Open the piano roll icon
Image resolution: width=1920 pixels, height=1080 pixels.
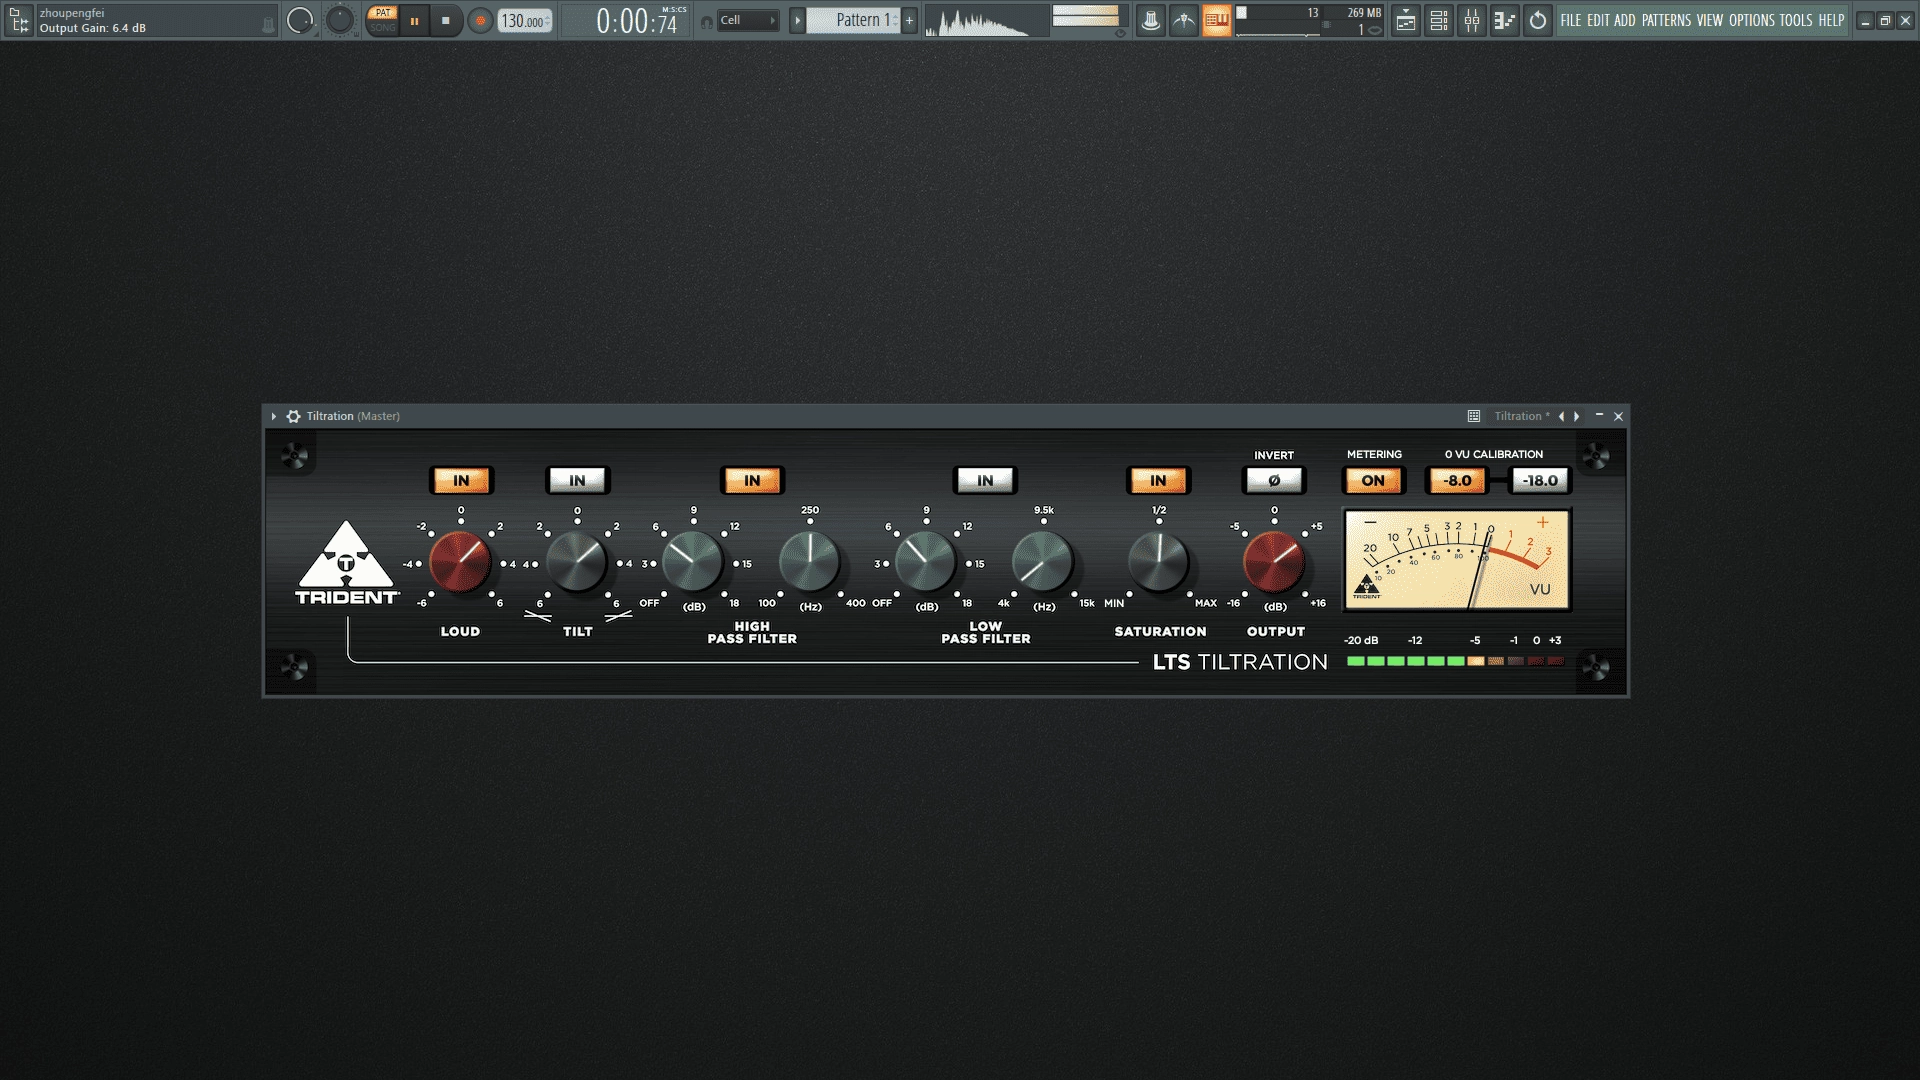1505,20
